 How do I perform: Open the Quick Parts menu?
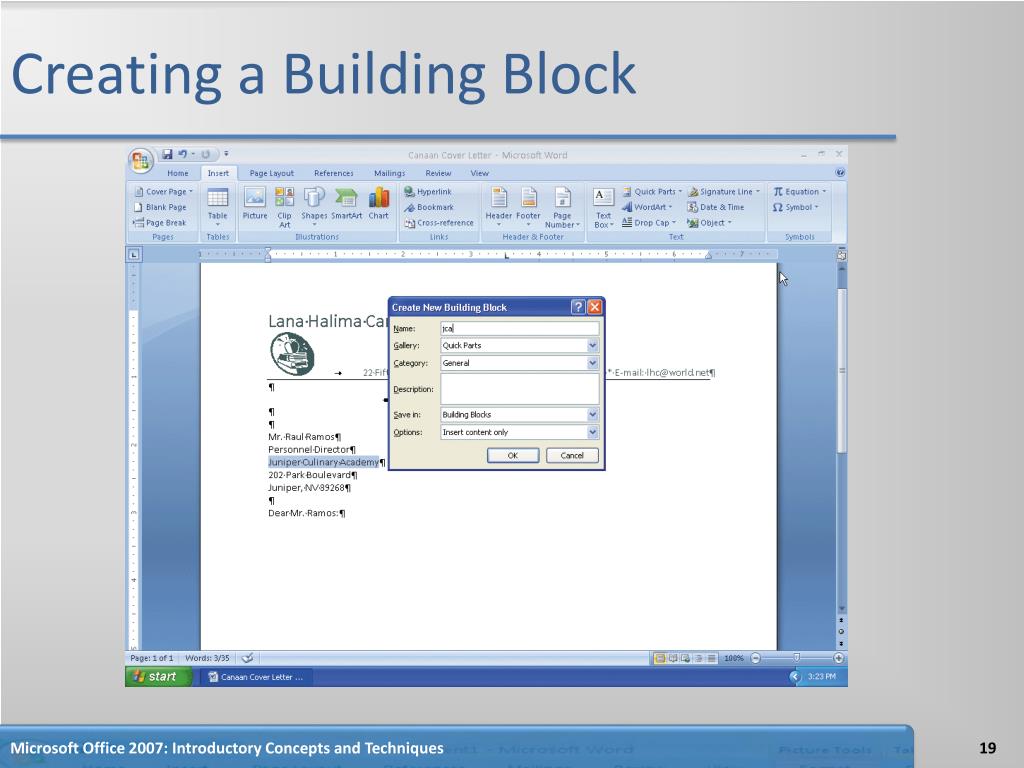(x=652, y=191)
